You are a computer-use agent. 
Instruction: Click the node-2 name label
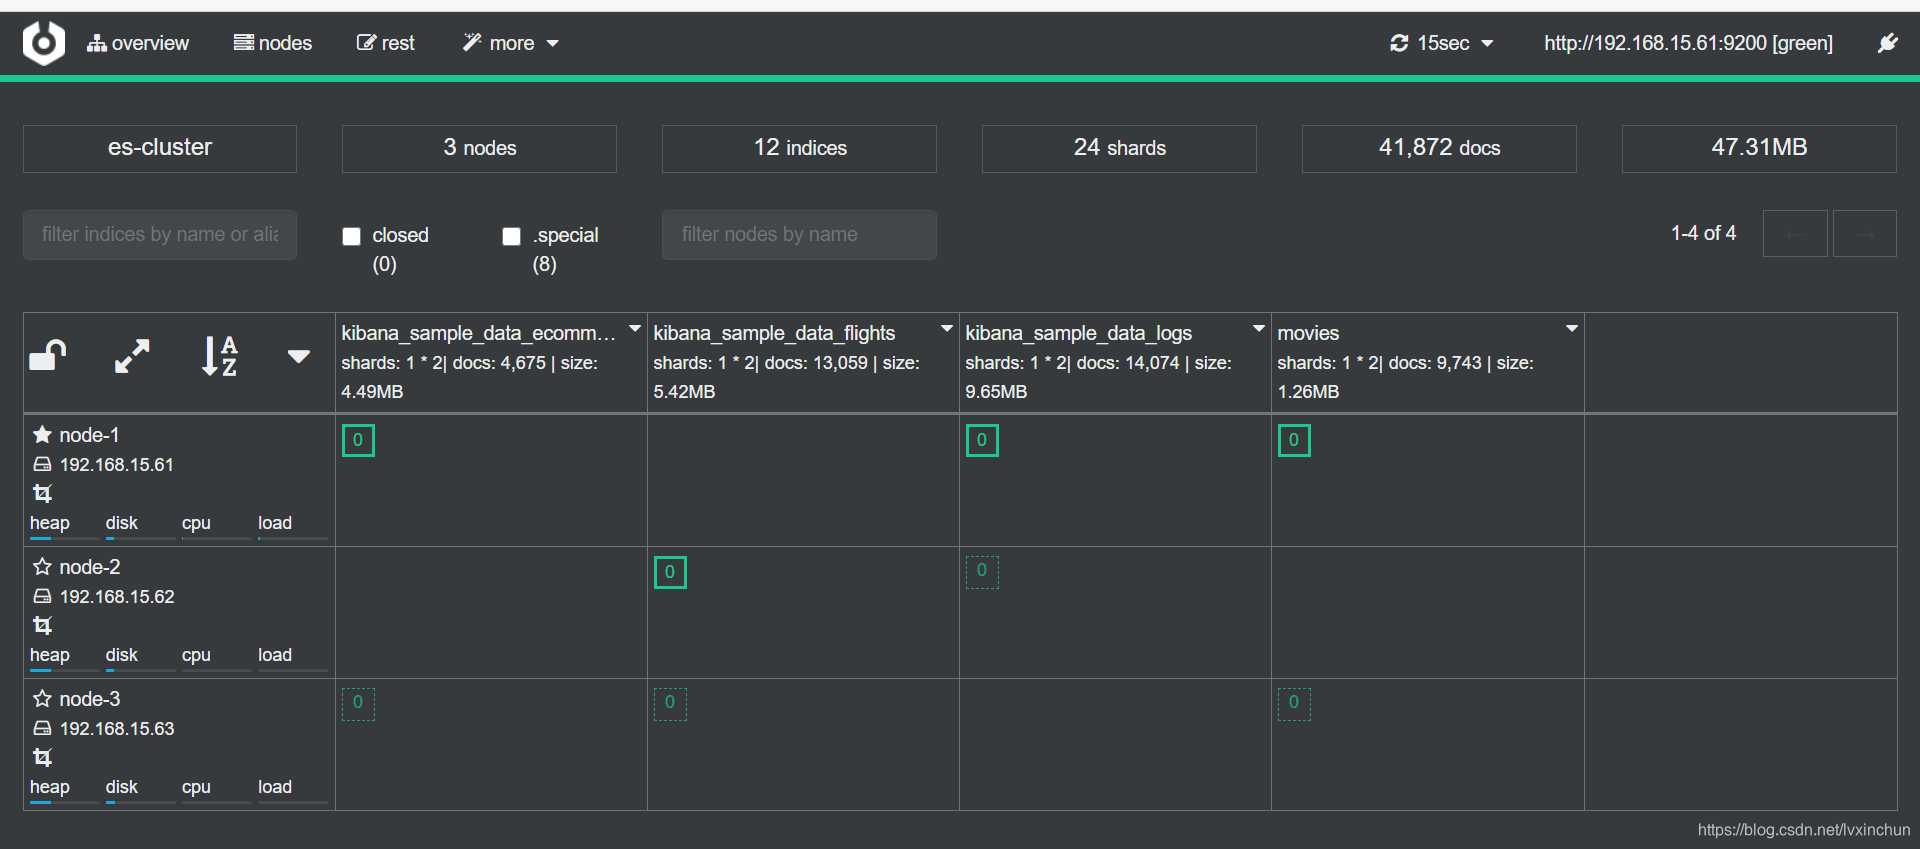click(90, 567)
